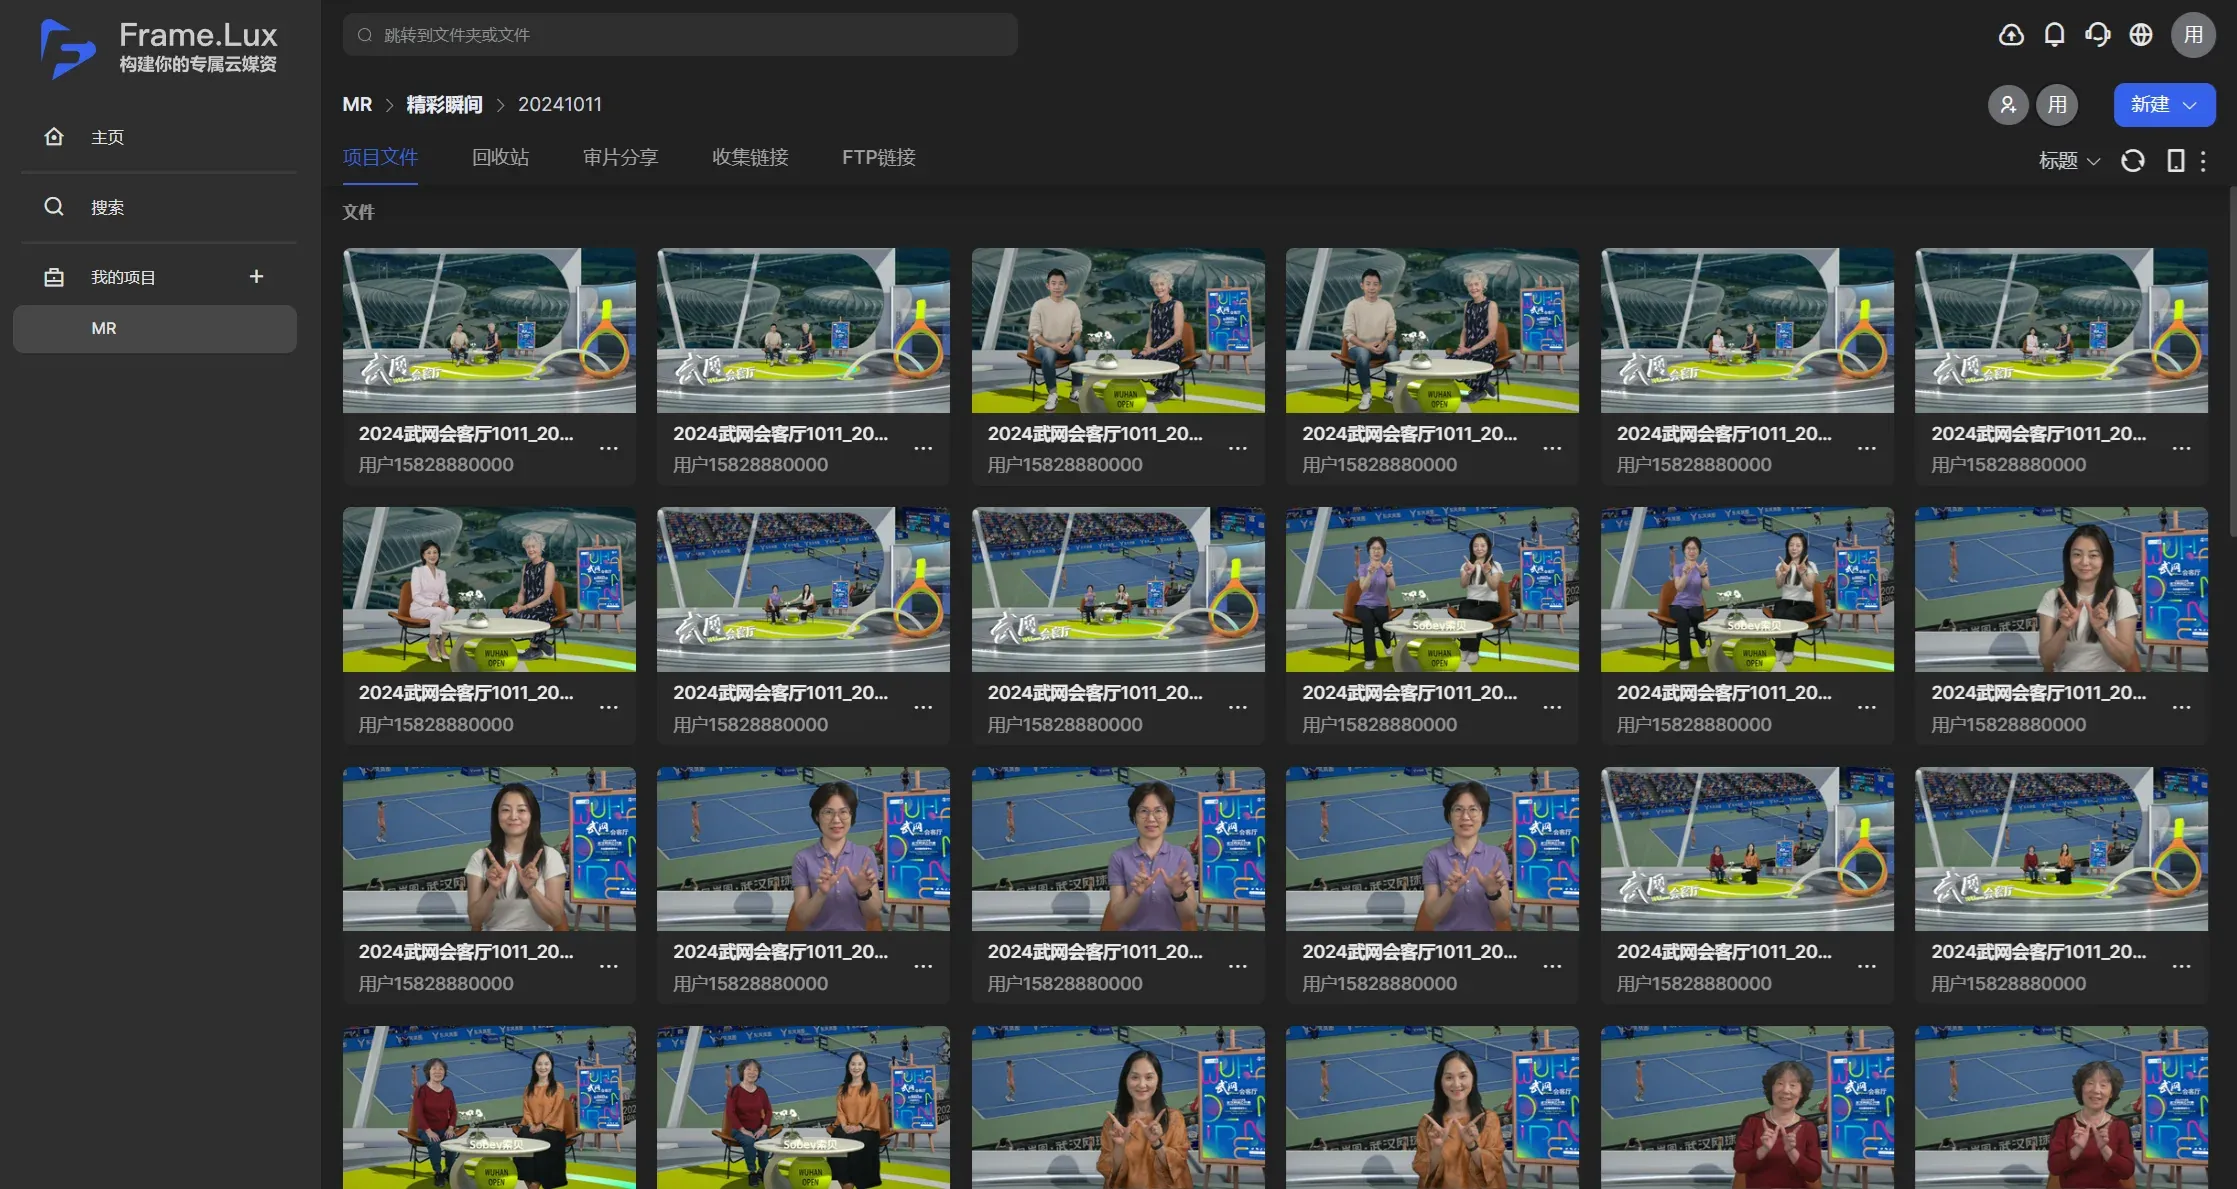Viewport: 2237px width, 1189px height.
Task: Switch to the 回收站 tab
Action: [x=500, y=157]
